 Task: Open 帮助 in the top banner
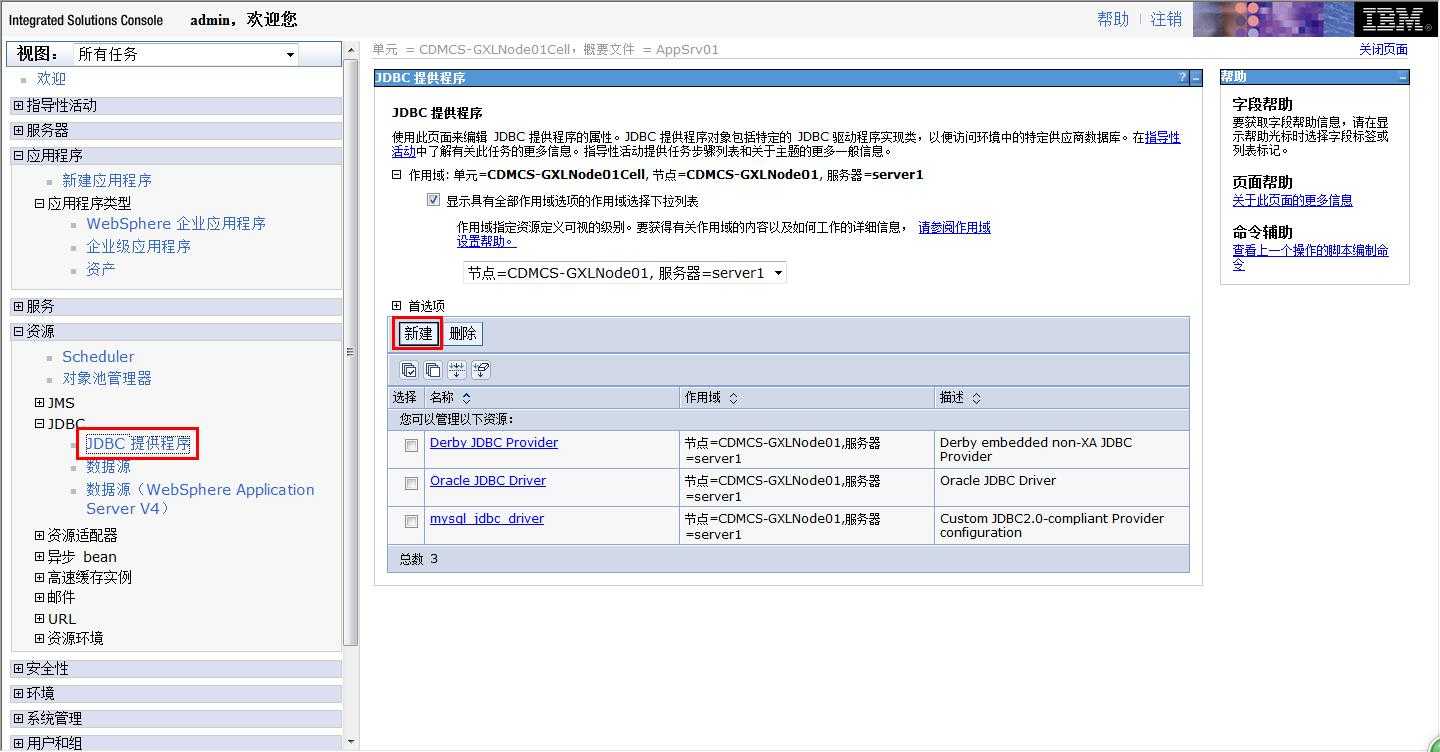(x=1113, y=19)
